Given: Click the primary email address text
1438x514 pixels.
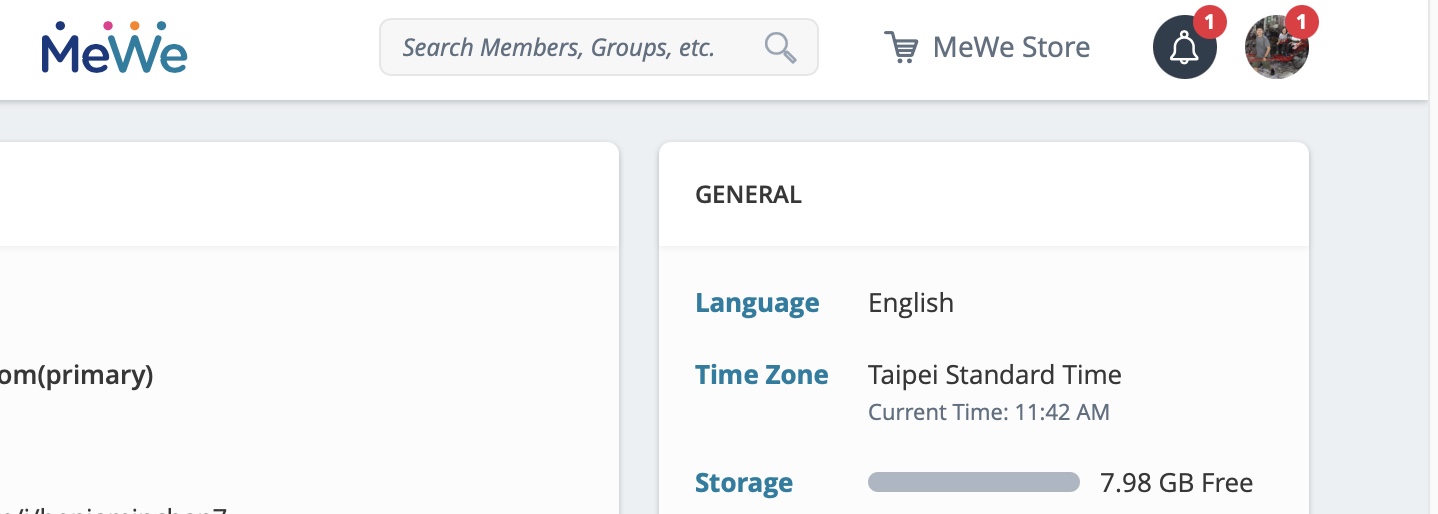Looking at the screenshot, I should [x=77, y=376].
